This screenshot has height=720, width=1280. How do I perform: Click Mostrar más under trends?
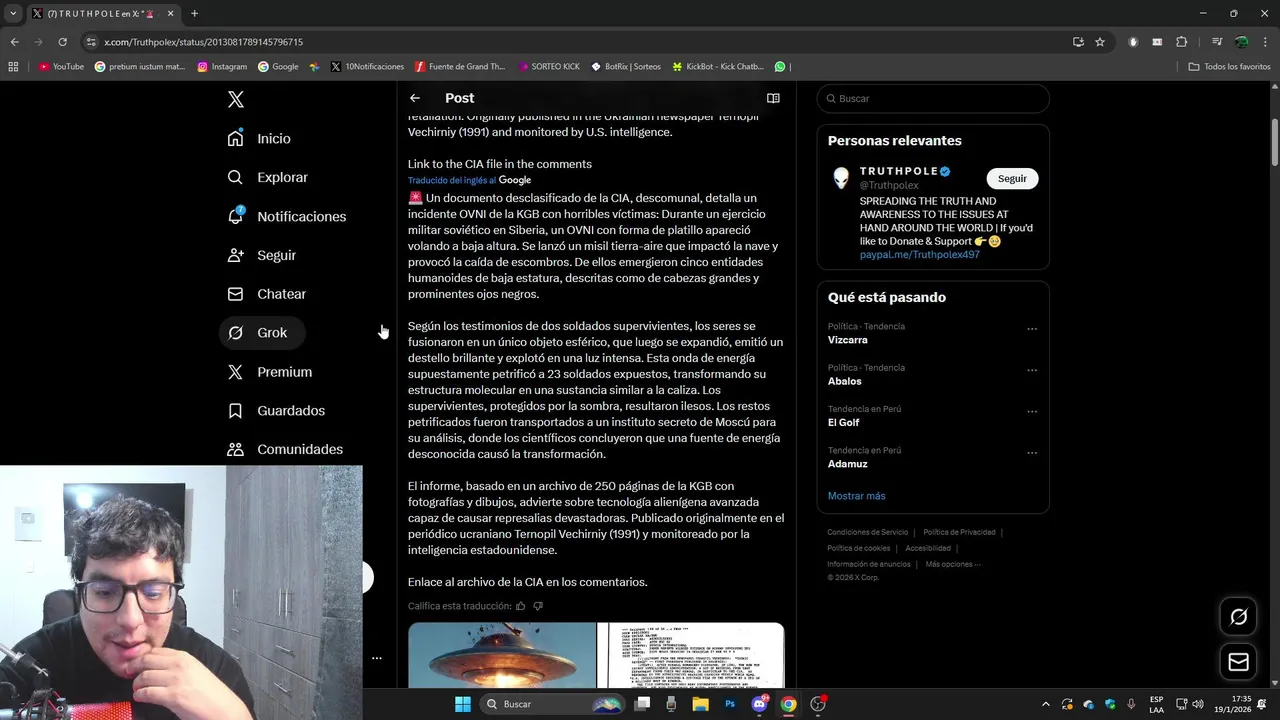tap(856, 496)
